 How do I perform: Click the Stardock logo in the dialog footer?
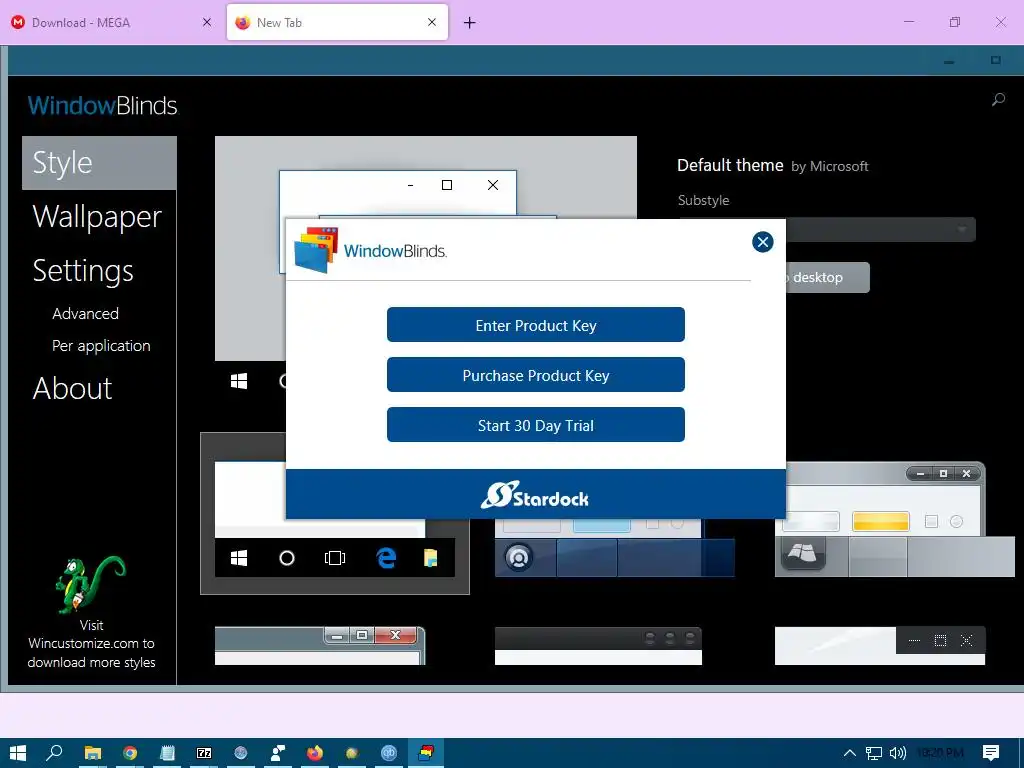click(535, 496)
